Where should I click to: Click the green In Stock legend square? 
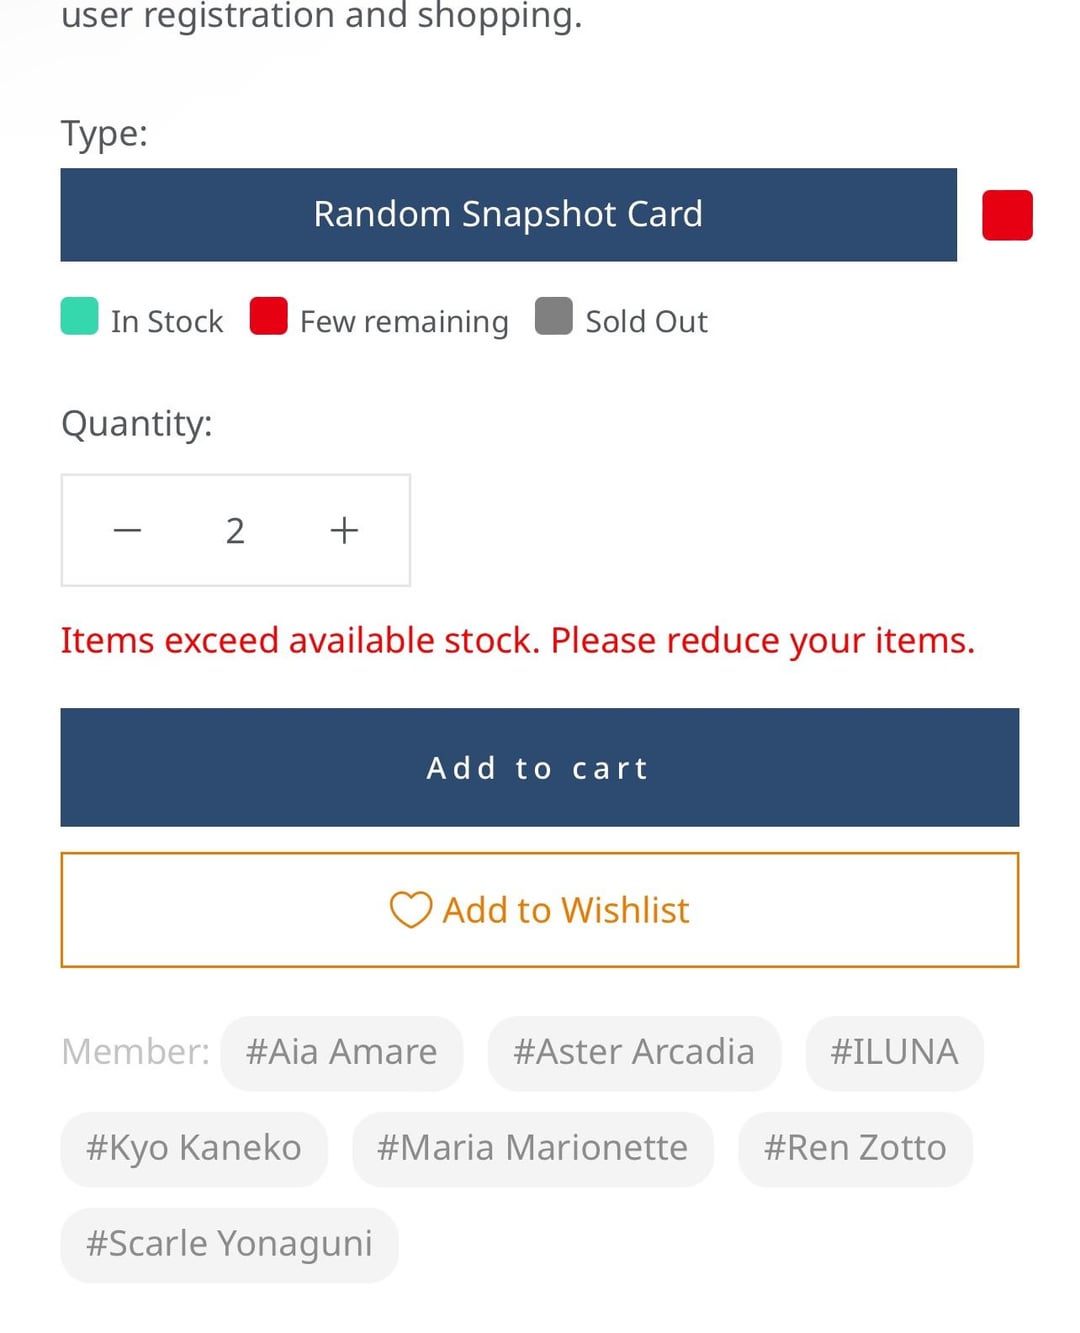79,316
